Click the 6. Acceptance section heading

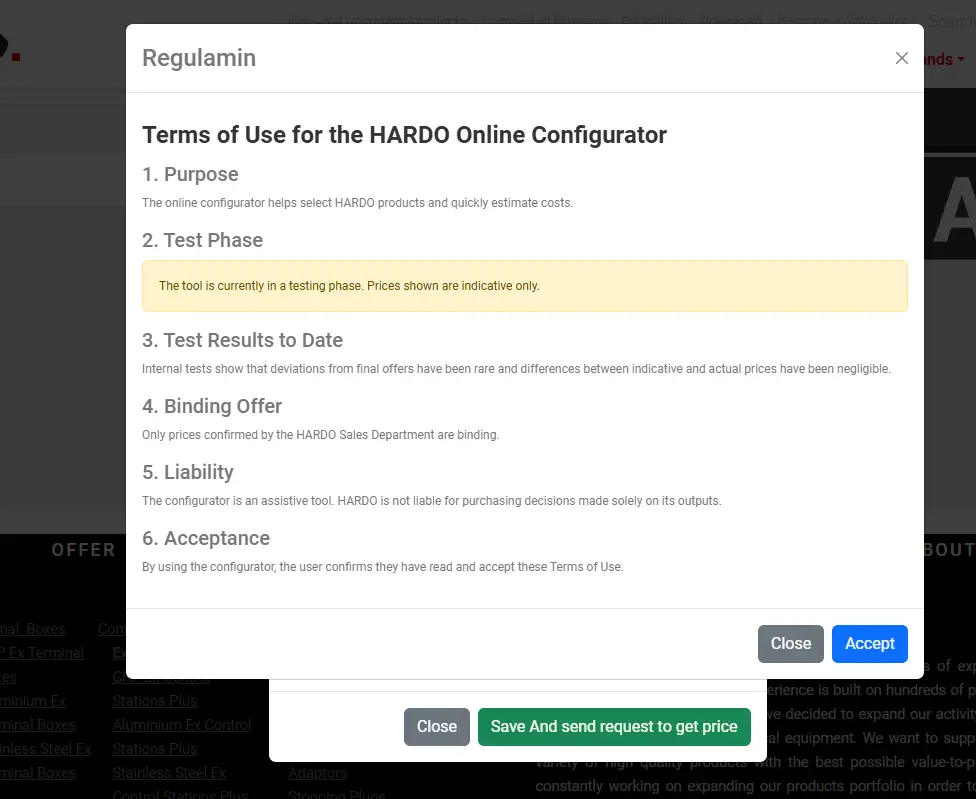tap(206, 538)
